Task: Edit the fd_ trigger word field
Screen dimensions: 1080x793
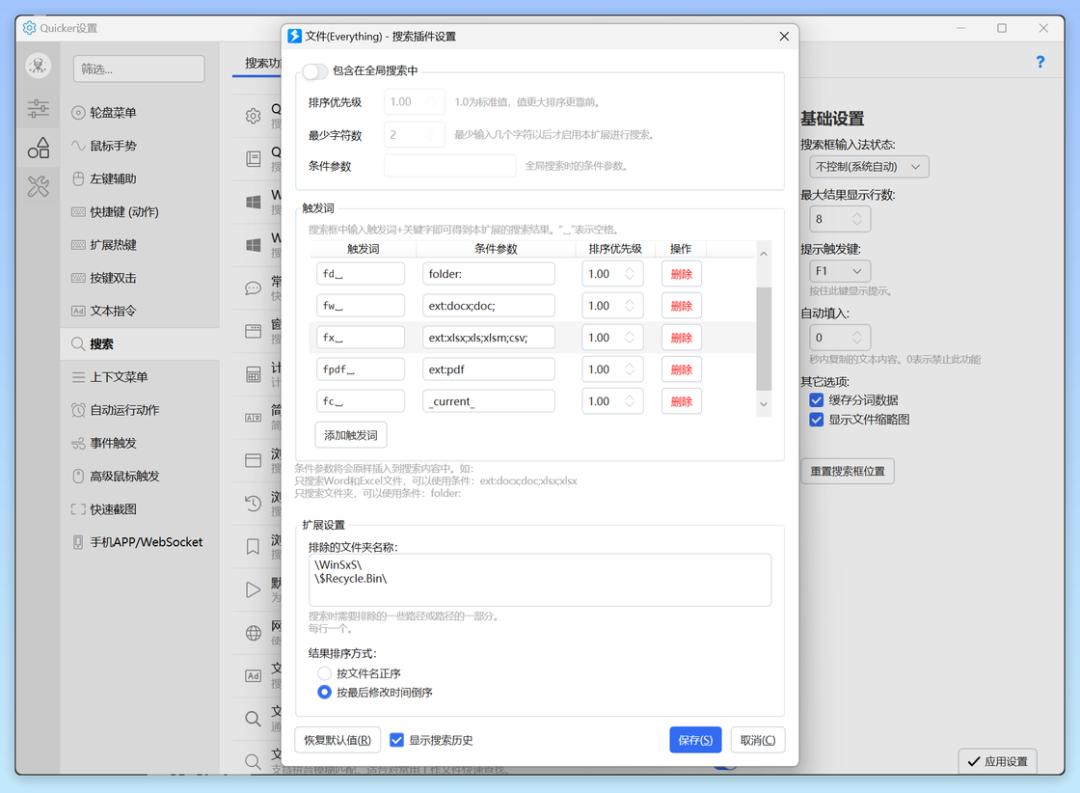Action: coord(360,274)
